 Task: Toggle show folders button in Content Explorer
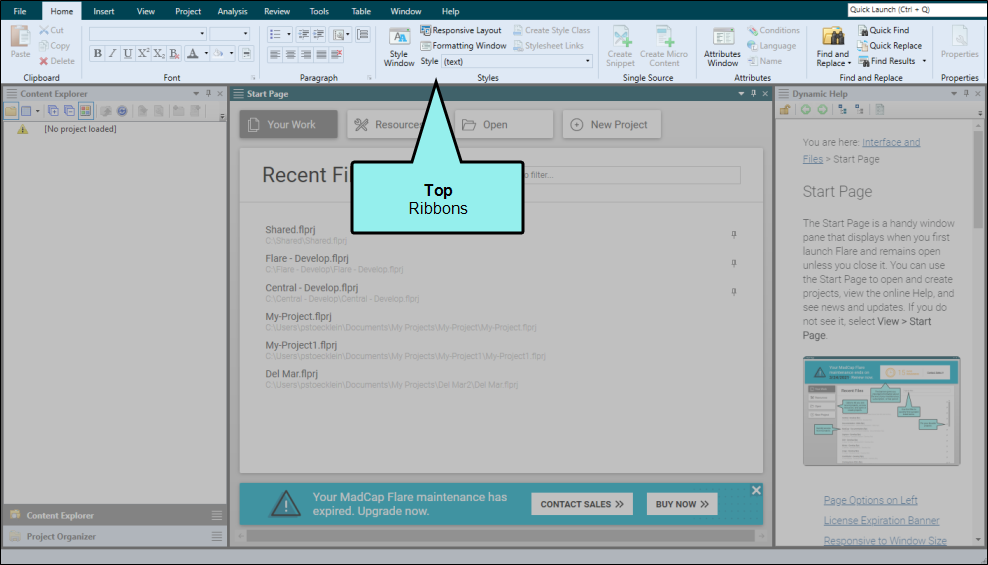tap(11, 111)
